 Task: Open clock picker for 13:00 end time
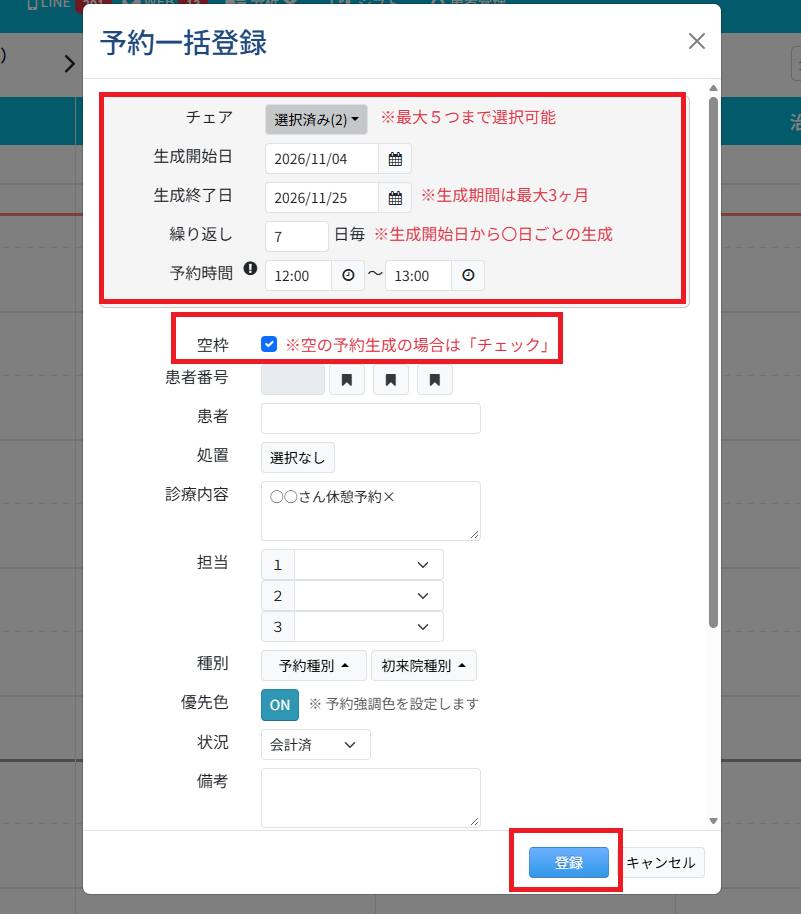(468, 275)
